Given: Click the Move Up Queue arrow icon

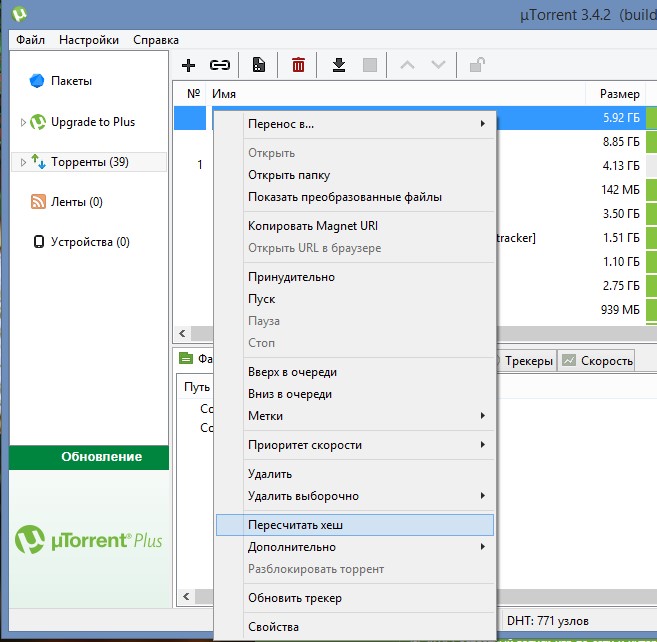Looking at the screenshot, I should pos(407,65).
